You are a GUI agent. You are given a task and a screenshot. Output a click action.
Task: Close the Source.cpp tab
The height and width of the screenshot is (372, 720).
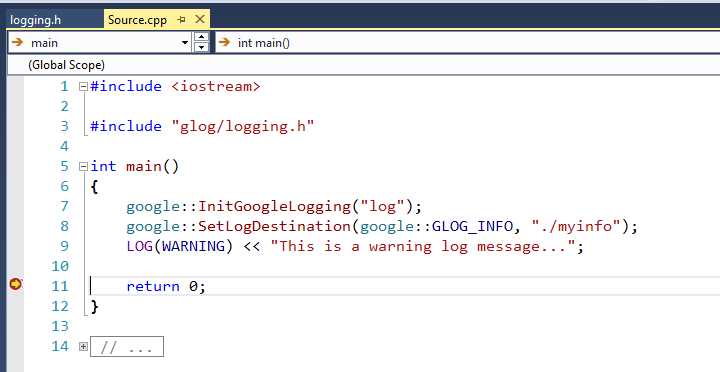(x=200, y=19)
